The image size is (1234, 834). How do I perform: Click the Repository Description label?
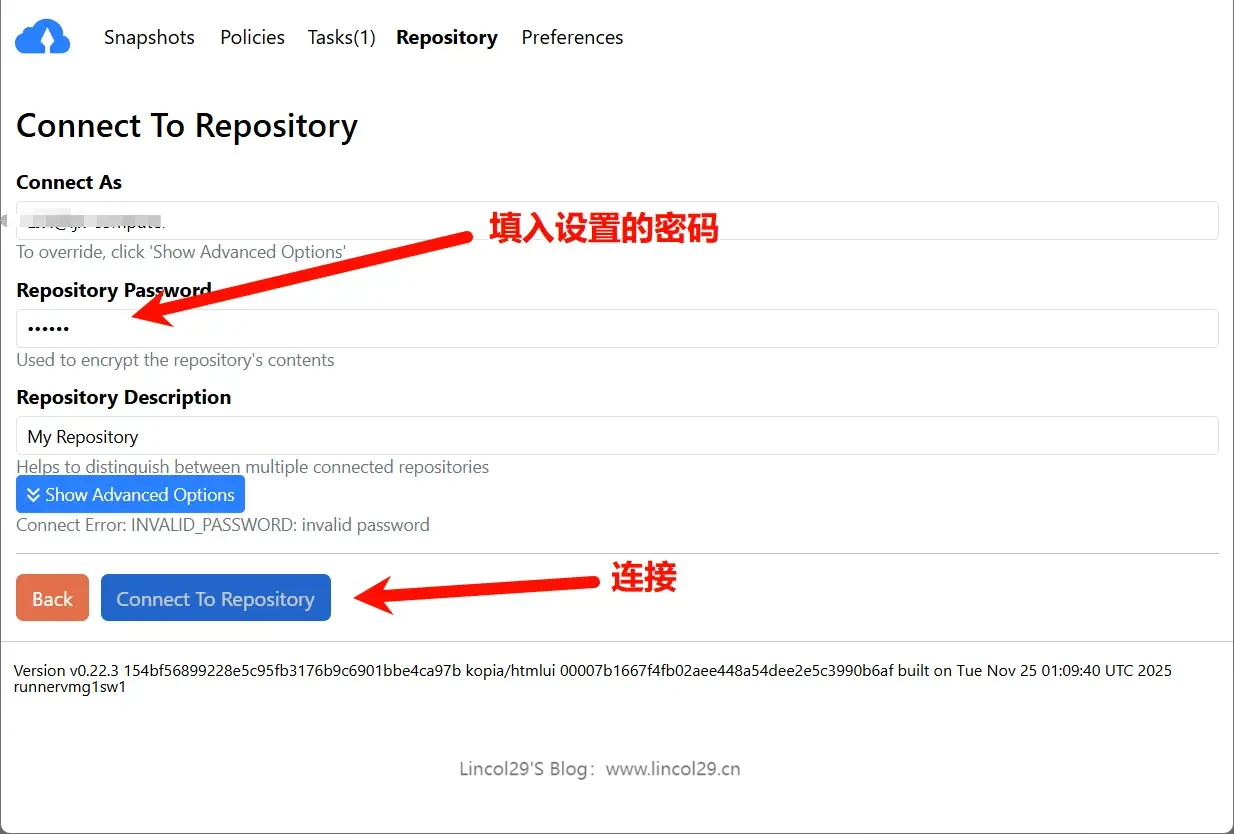click(x=123, y=397)
